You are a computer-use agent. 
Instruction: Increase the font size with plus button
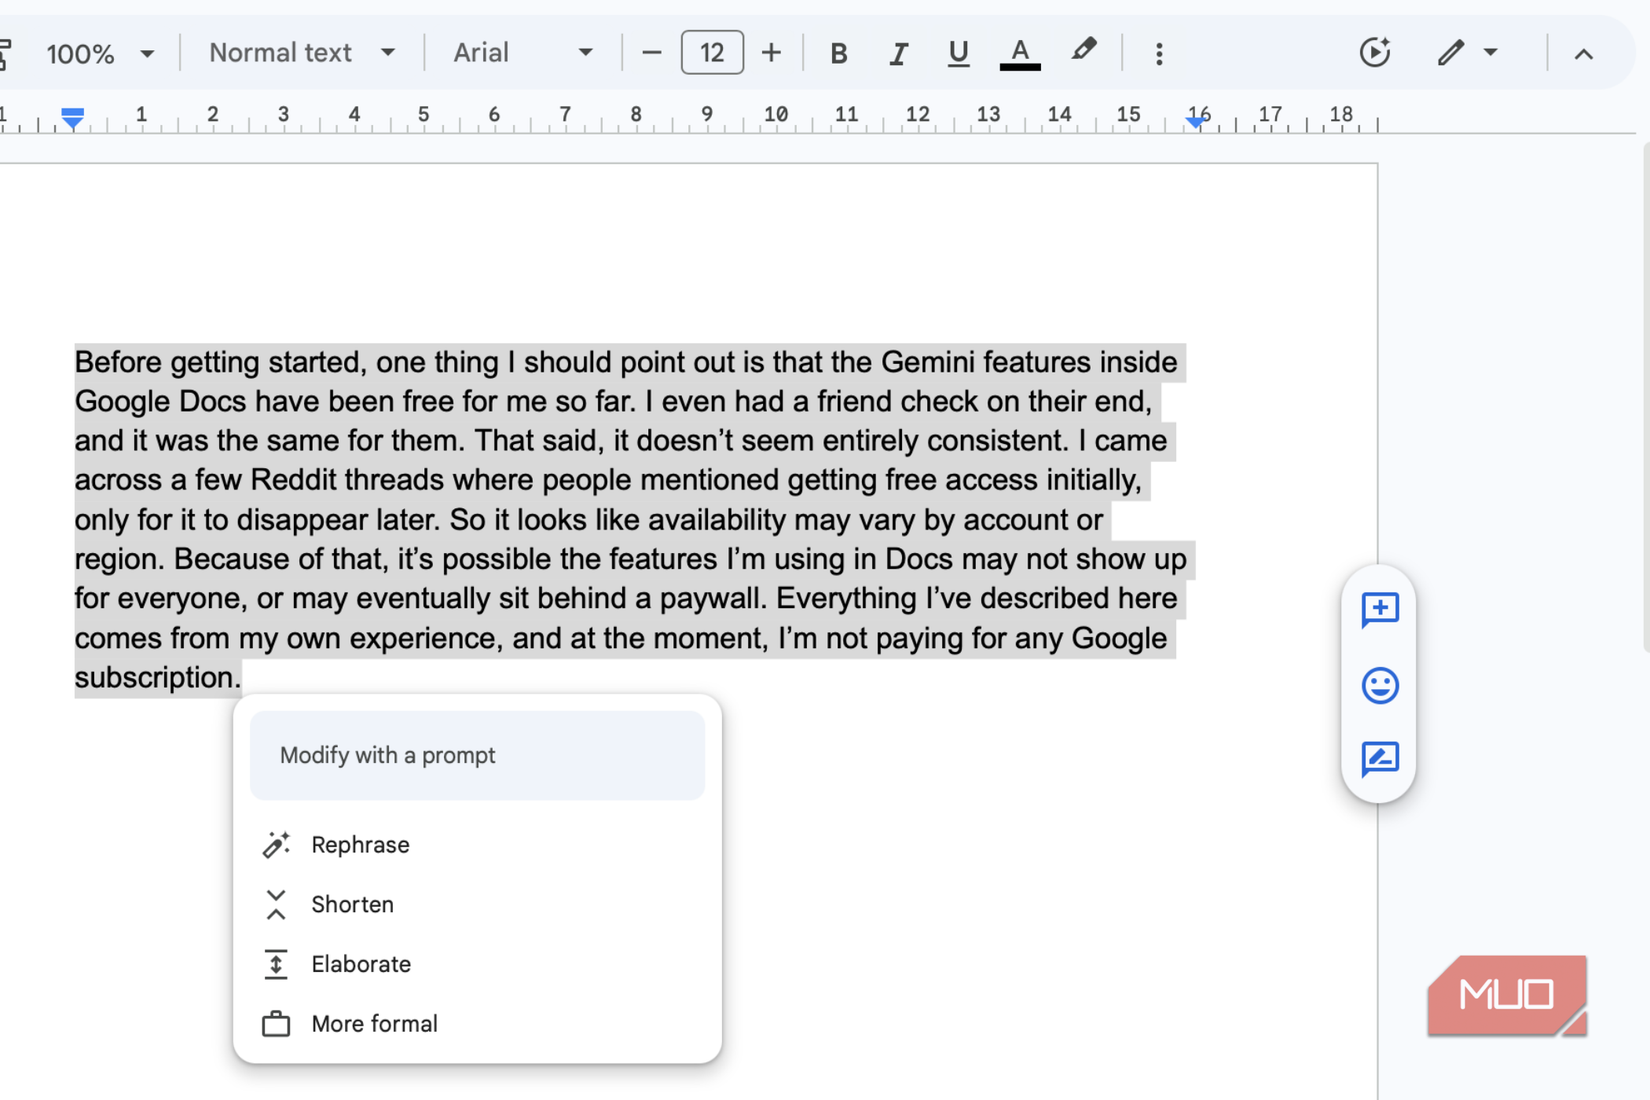tap(771, 53)
